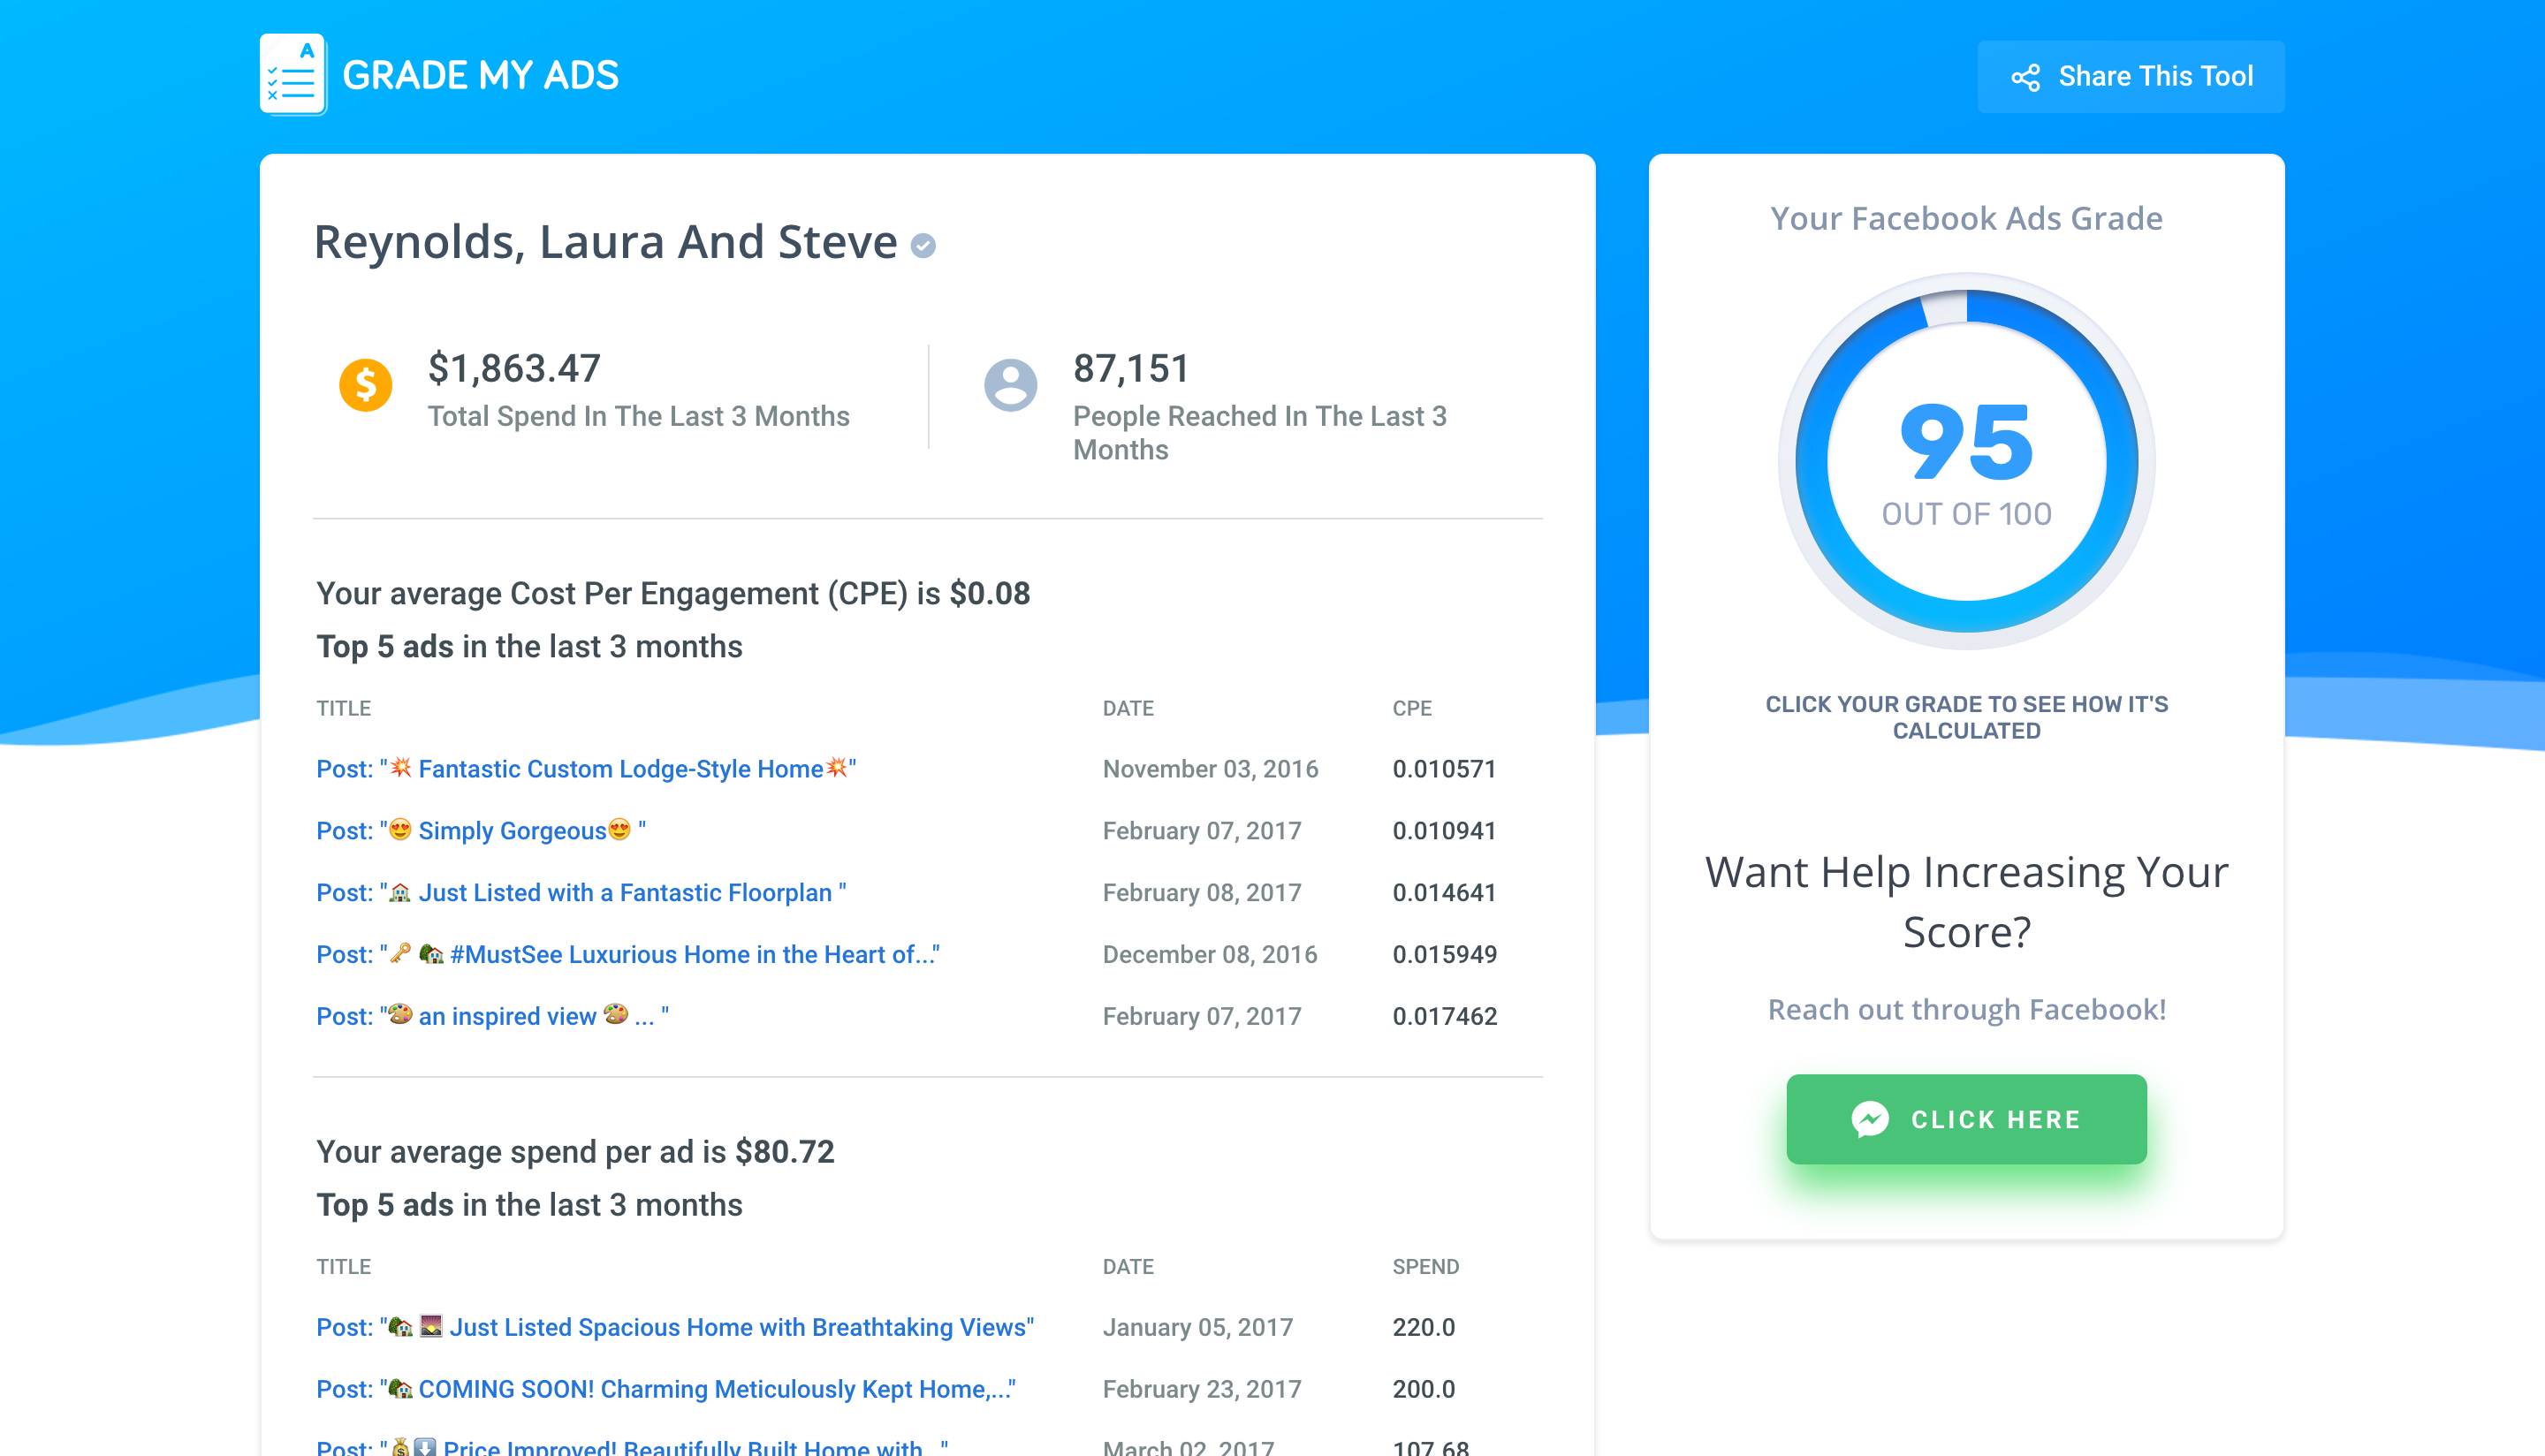This screenshot has height=1456, width=2545.
Task: Click the share icon in the header
Action: pyautogui.click(x=2025, y=77)
